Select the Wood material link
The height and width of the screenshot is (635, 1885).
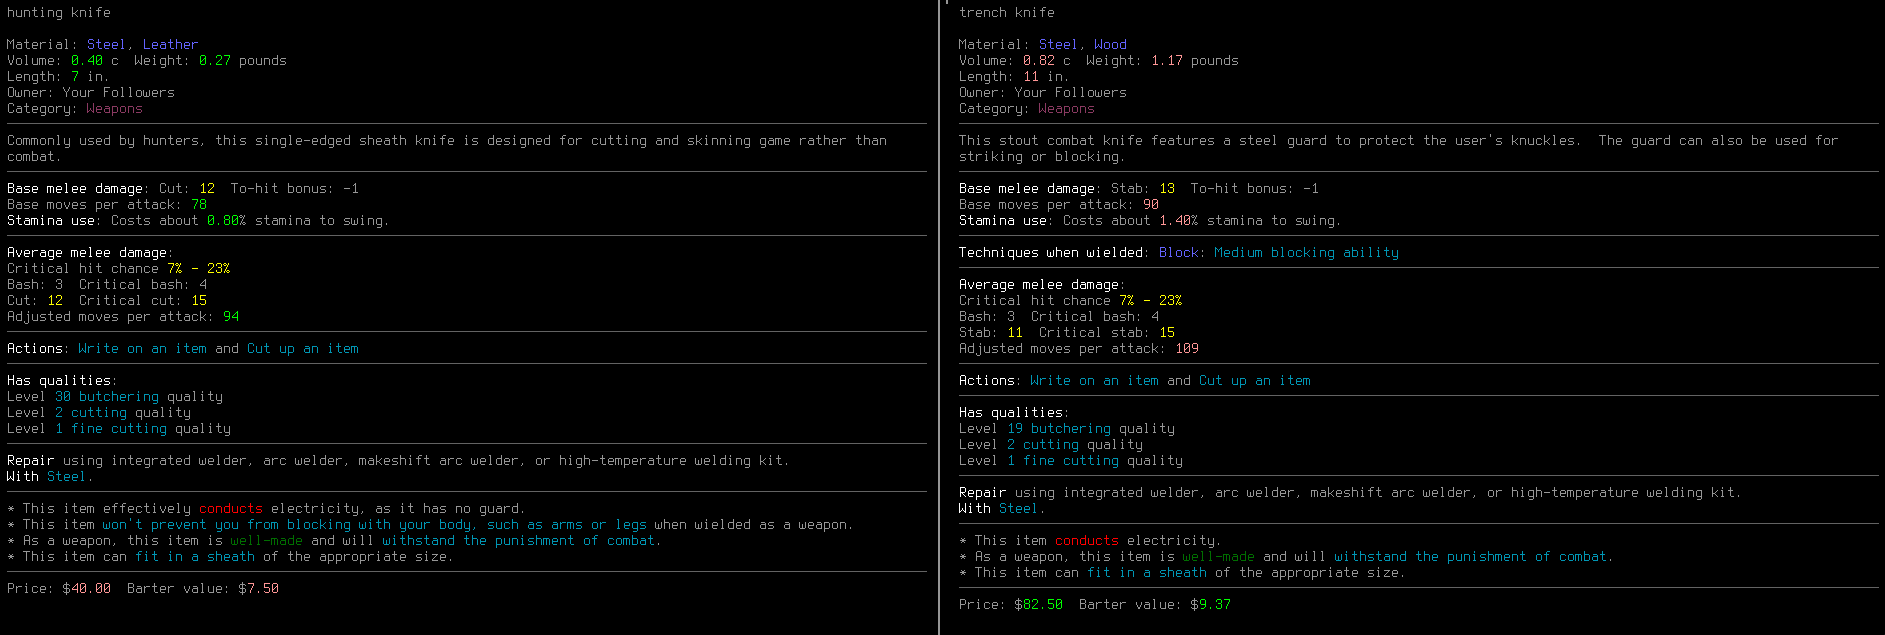[x=1110, y=45]
